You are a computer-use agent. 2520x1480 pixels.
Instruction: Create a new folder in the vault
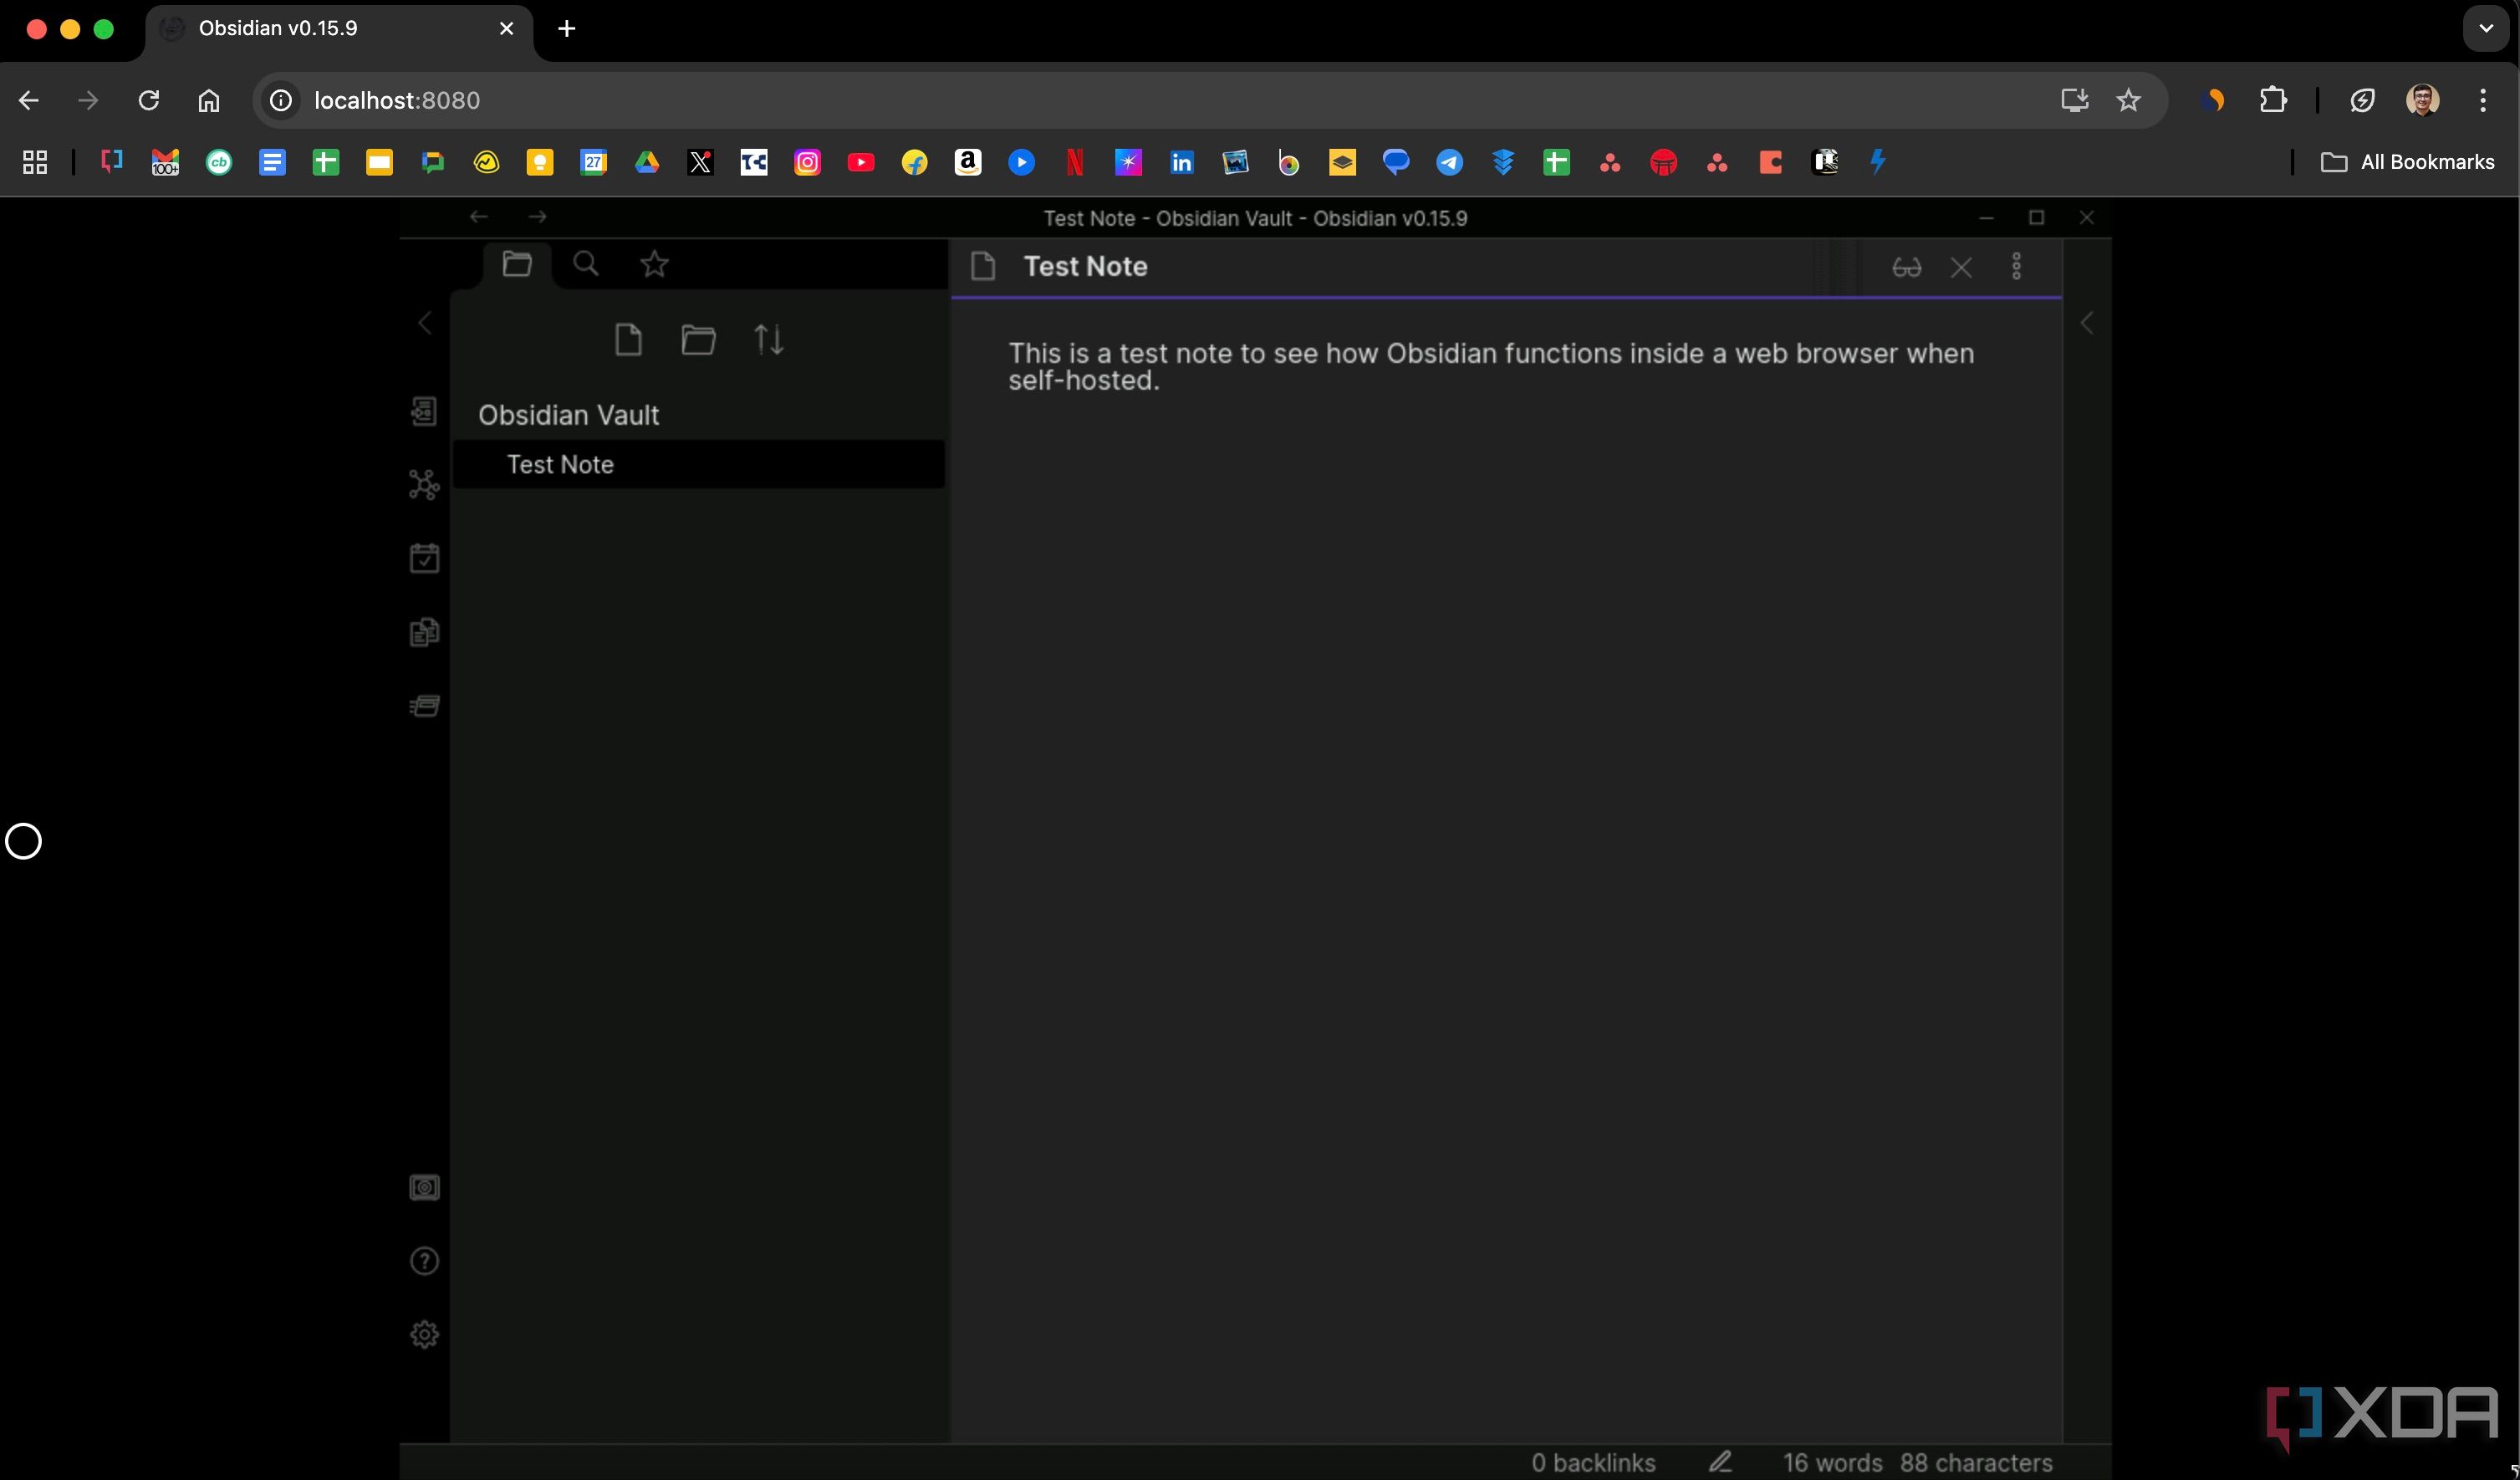[698, 340]
